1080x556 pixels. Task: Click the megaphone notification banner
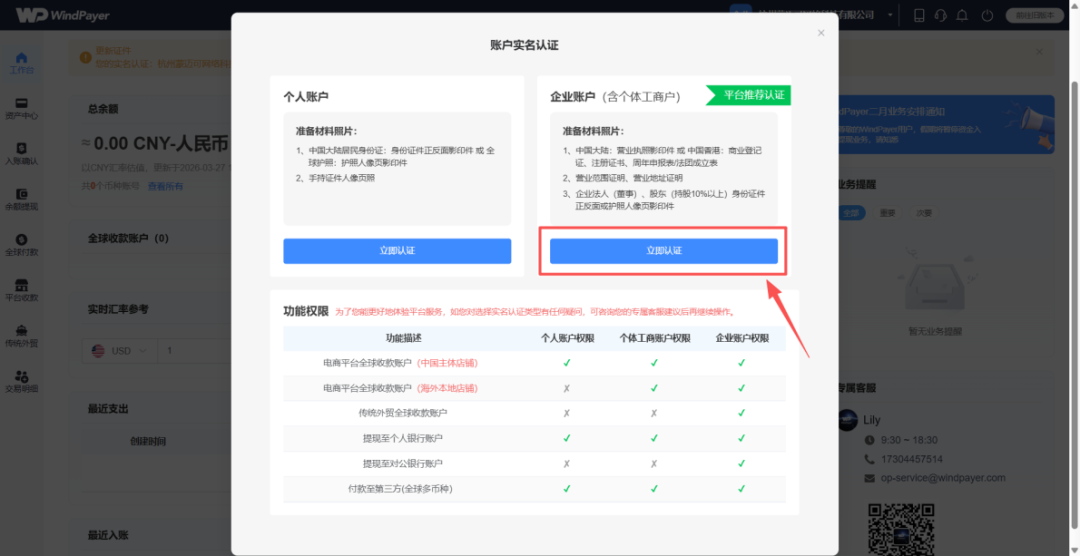tap(946, 124)
